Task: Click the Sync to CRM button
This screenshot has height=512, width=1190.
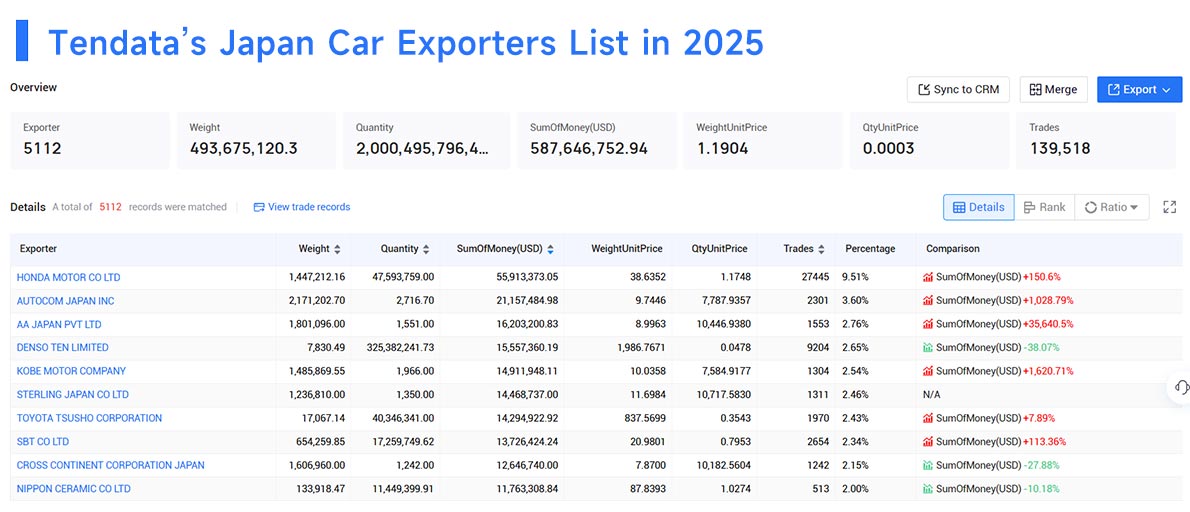Action: 959,90
